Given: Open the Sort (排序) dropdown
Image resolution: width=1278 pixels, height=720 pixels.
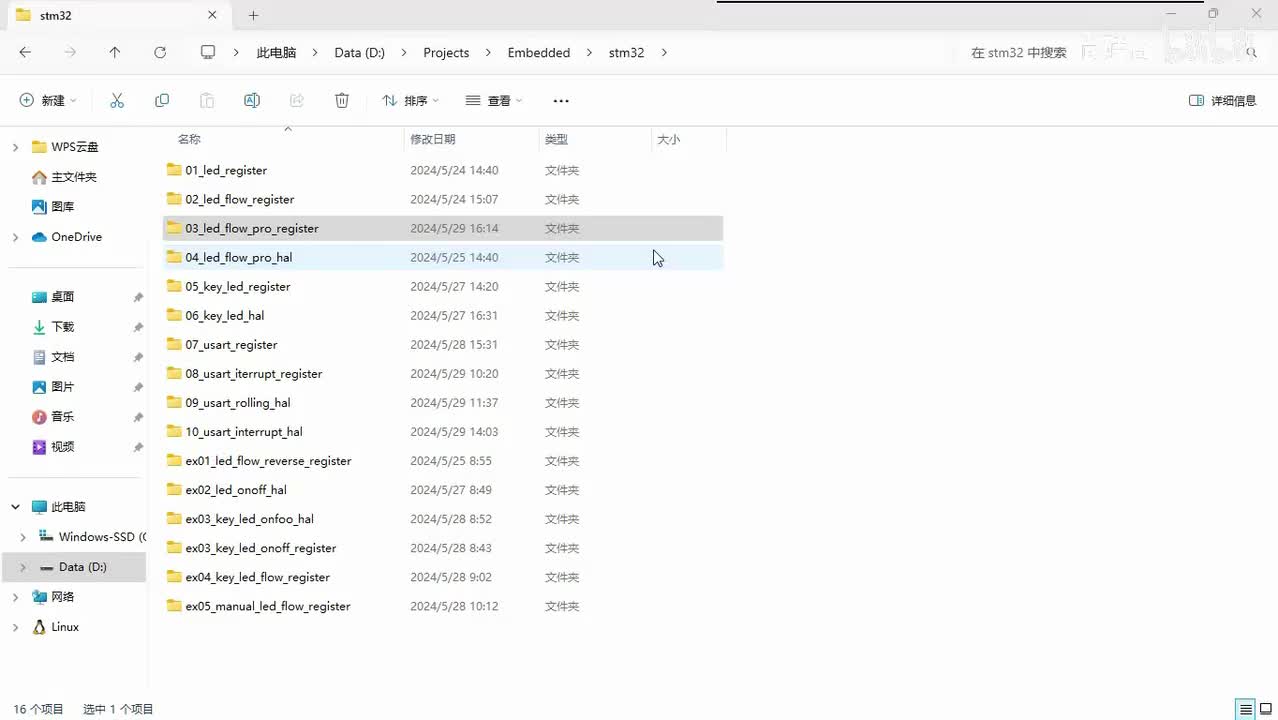Looking at the screenshot, I should (x=410, y=101).
